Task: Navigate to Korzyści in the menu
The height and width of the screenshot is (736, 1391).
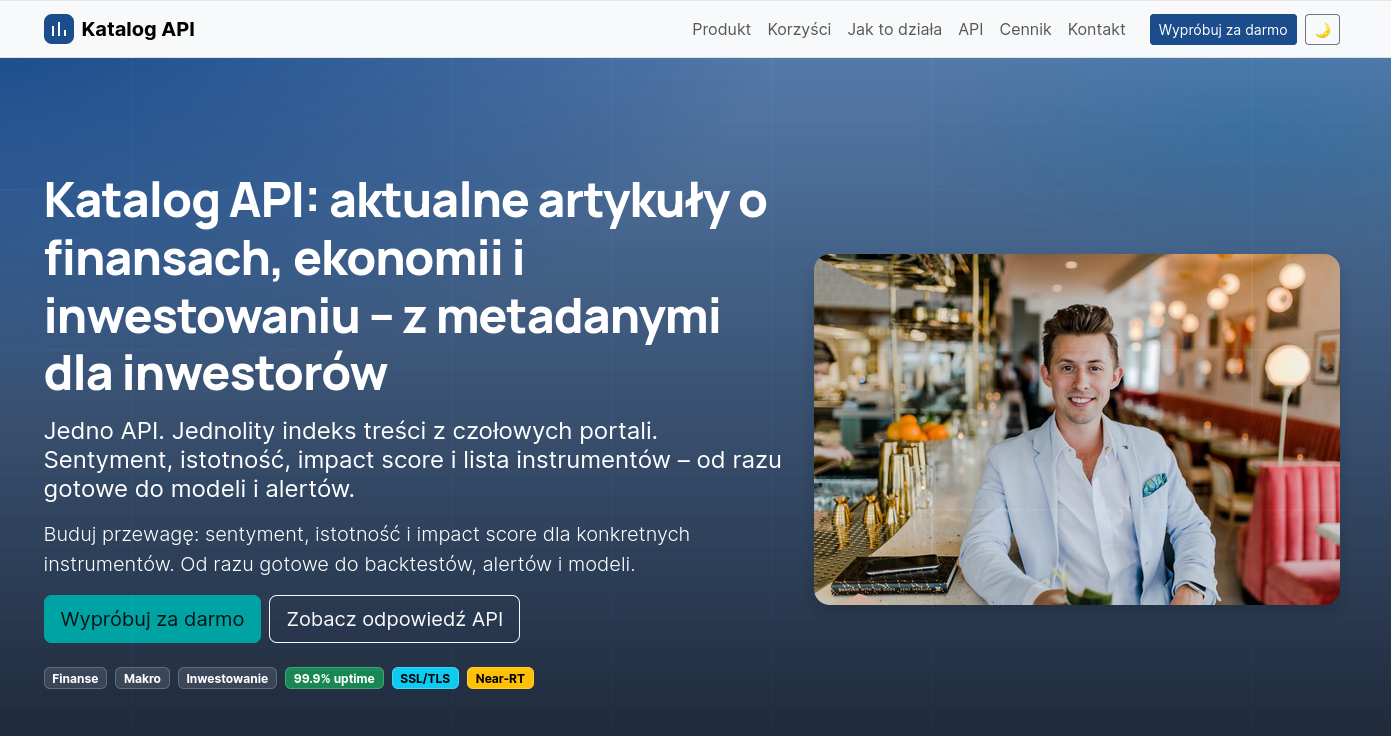Action: (x=799, y=29)
